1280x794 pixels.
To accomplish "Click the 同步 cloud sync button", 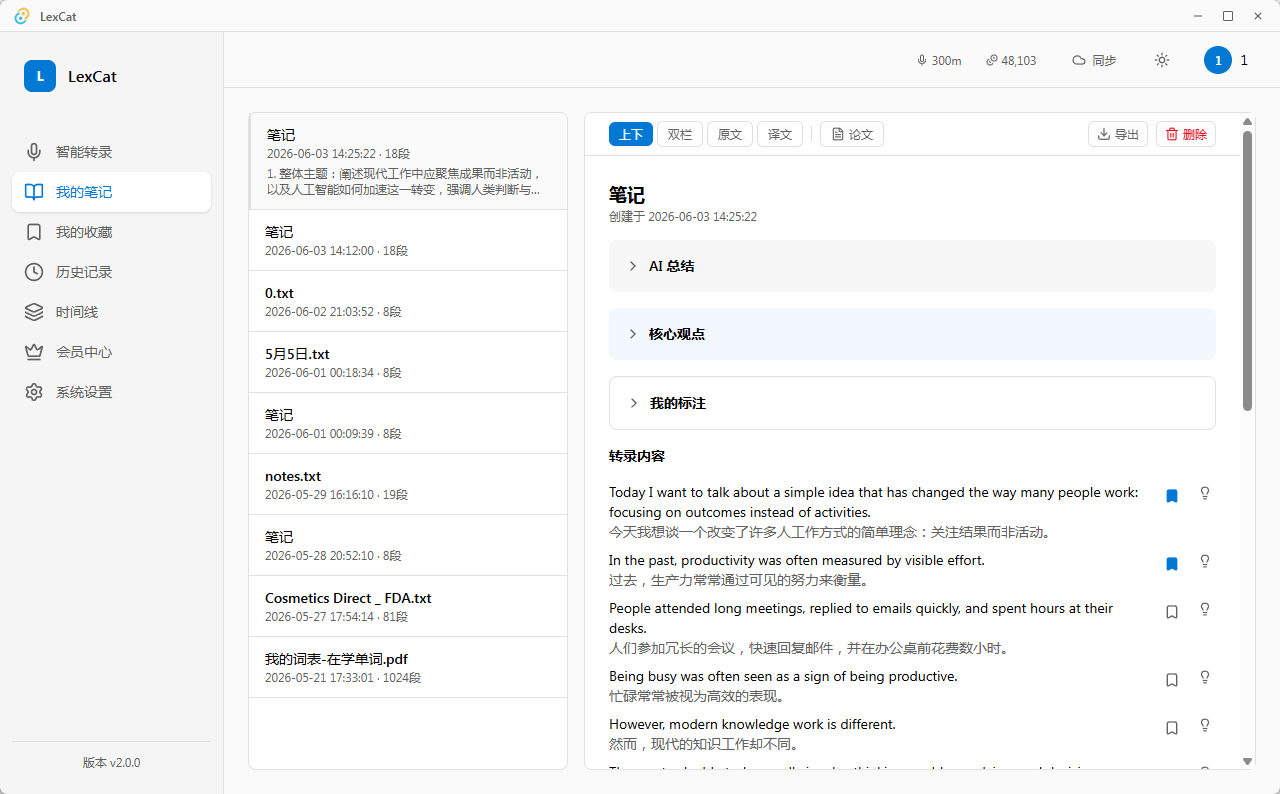I will (1094, 60).
